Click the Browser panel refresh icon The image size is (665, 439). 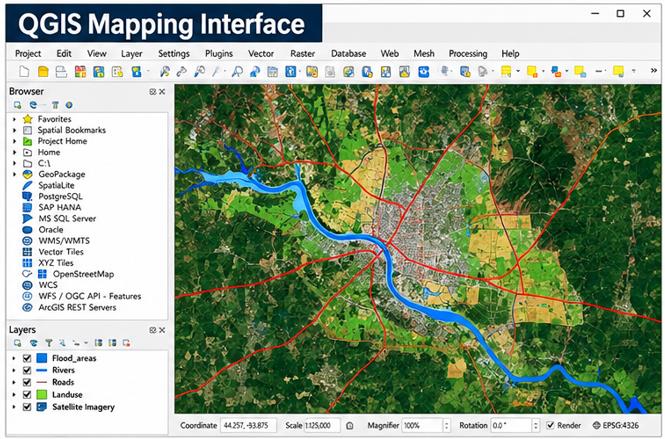[33, 104]
